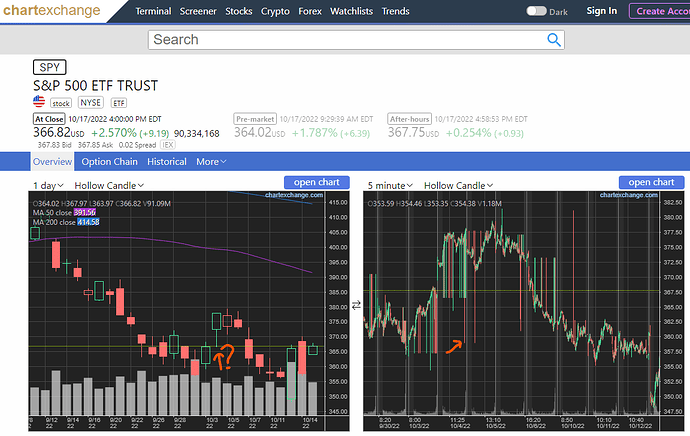The height and width of the screenshot is (436, 690).
Task: Click the chartexchange logo
Action: coord(51,10)
